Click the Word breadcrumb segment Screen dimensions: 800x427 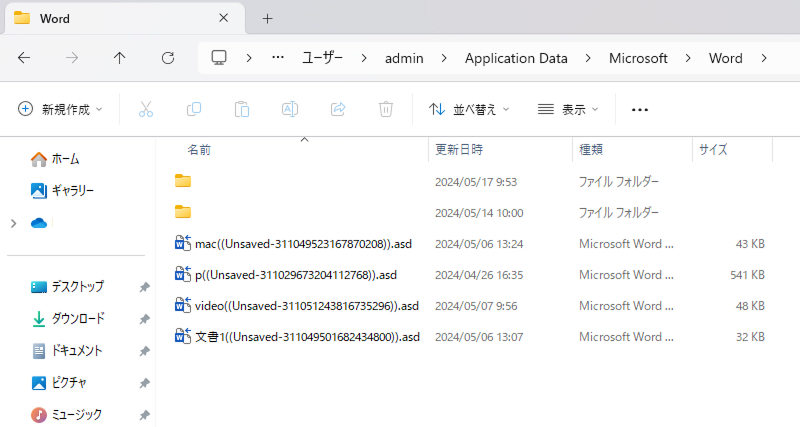tap(726, 58)
